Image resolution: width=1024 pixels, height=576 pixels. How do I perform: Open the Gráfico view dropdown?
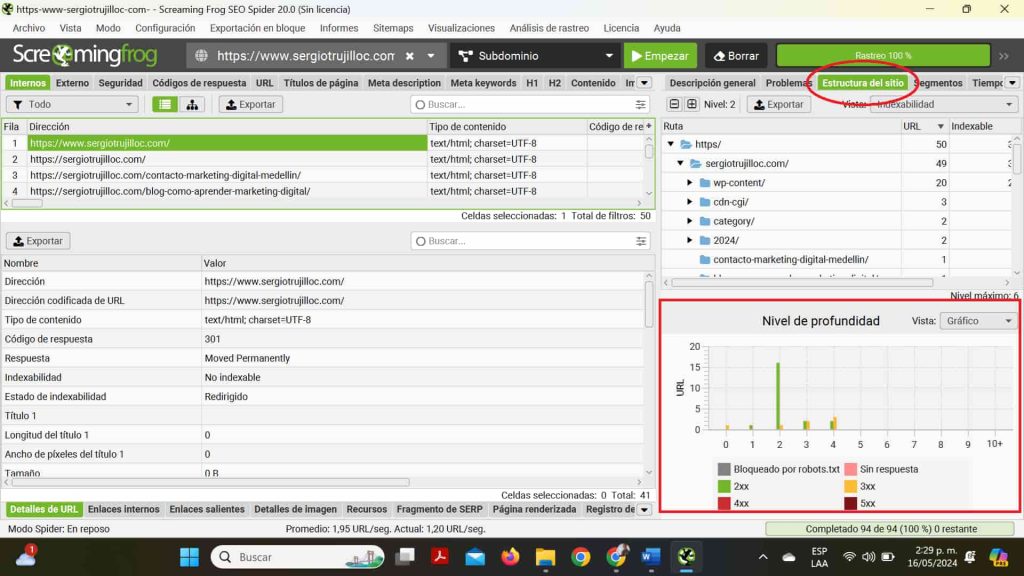click(977, 321)
